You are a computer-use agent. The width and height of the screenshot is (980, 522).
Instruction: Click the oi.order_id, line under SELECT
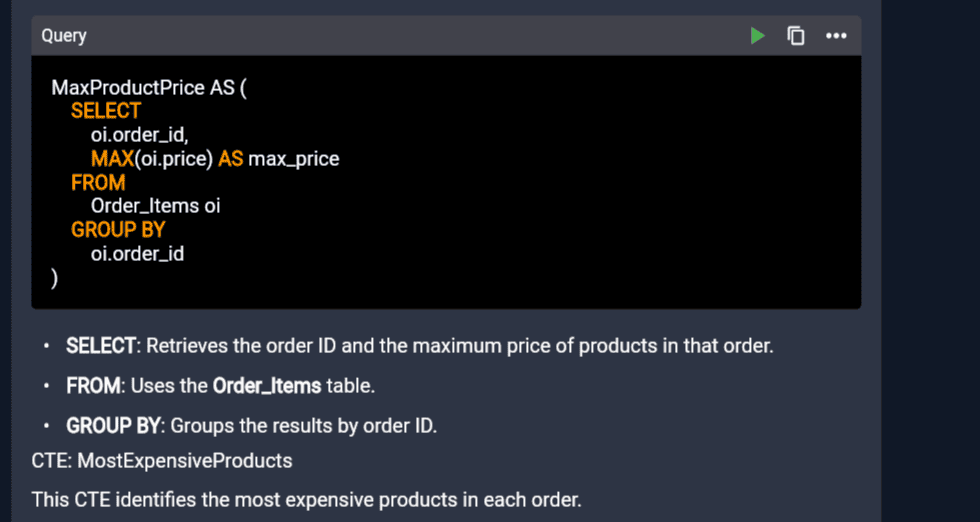[x=139, y=135]
